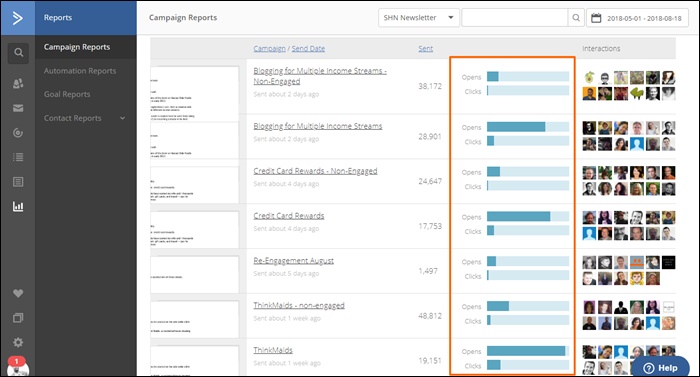Click the Interactions column header text

coord(601,49)
